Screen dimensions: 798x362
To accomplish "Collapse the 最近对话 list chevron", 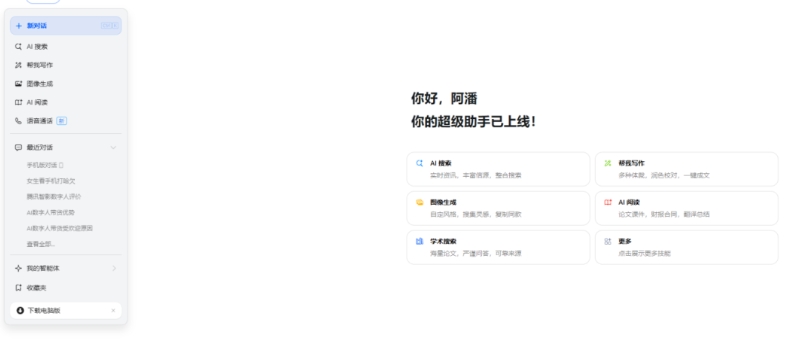I will (113, 148).
